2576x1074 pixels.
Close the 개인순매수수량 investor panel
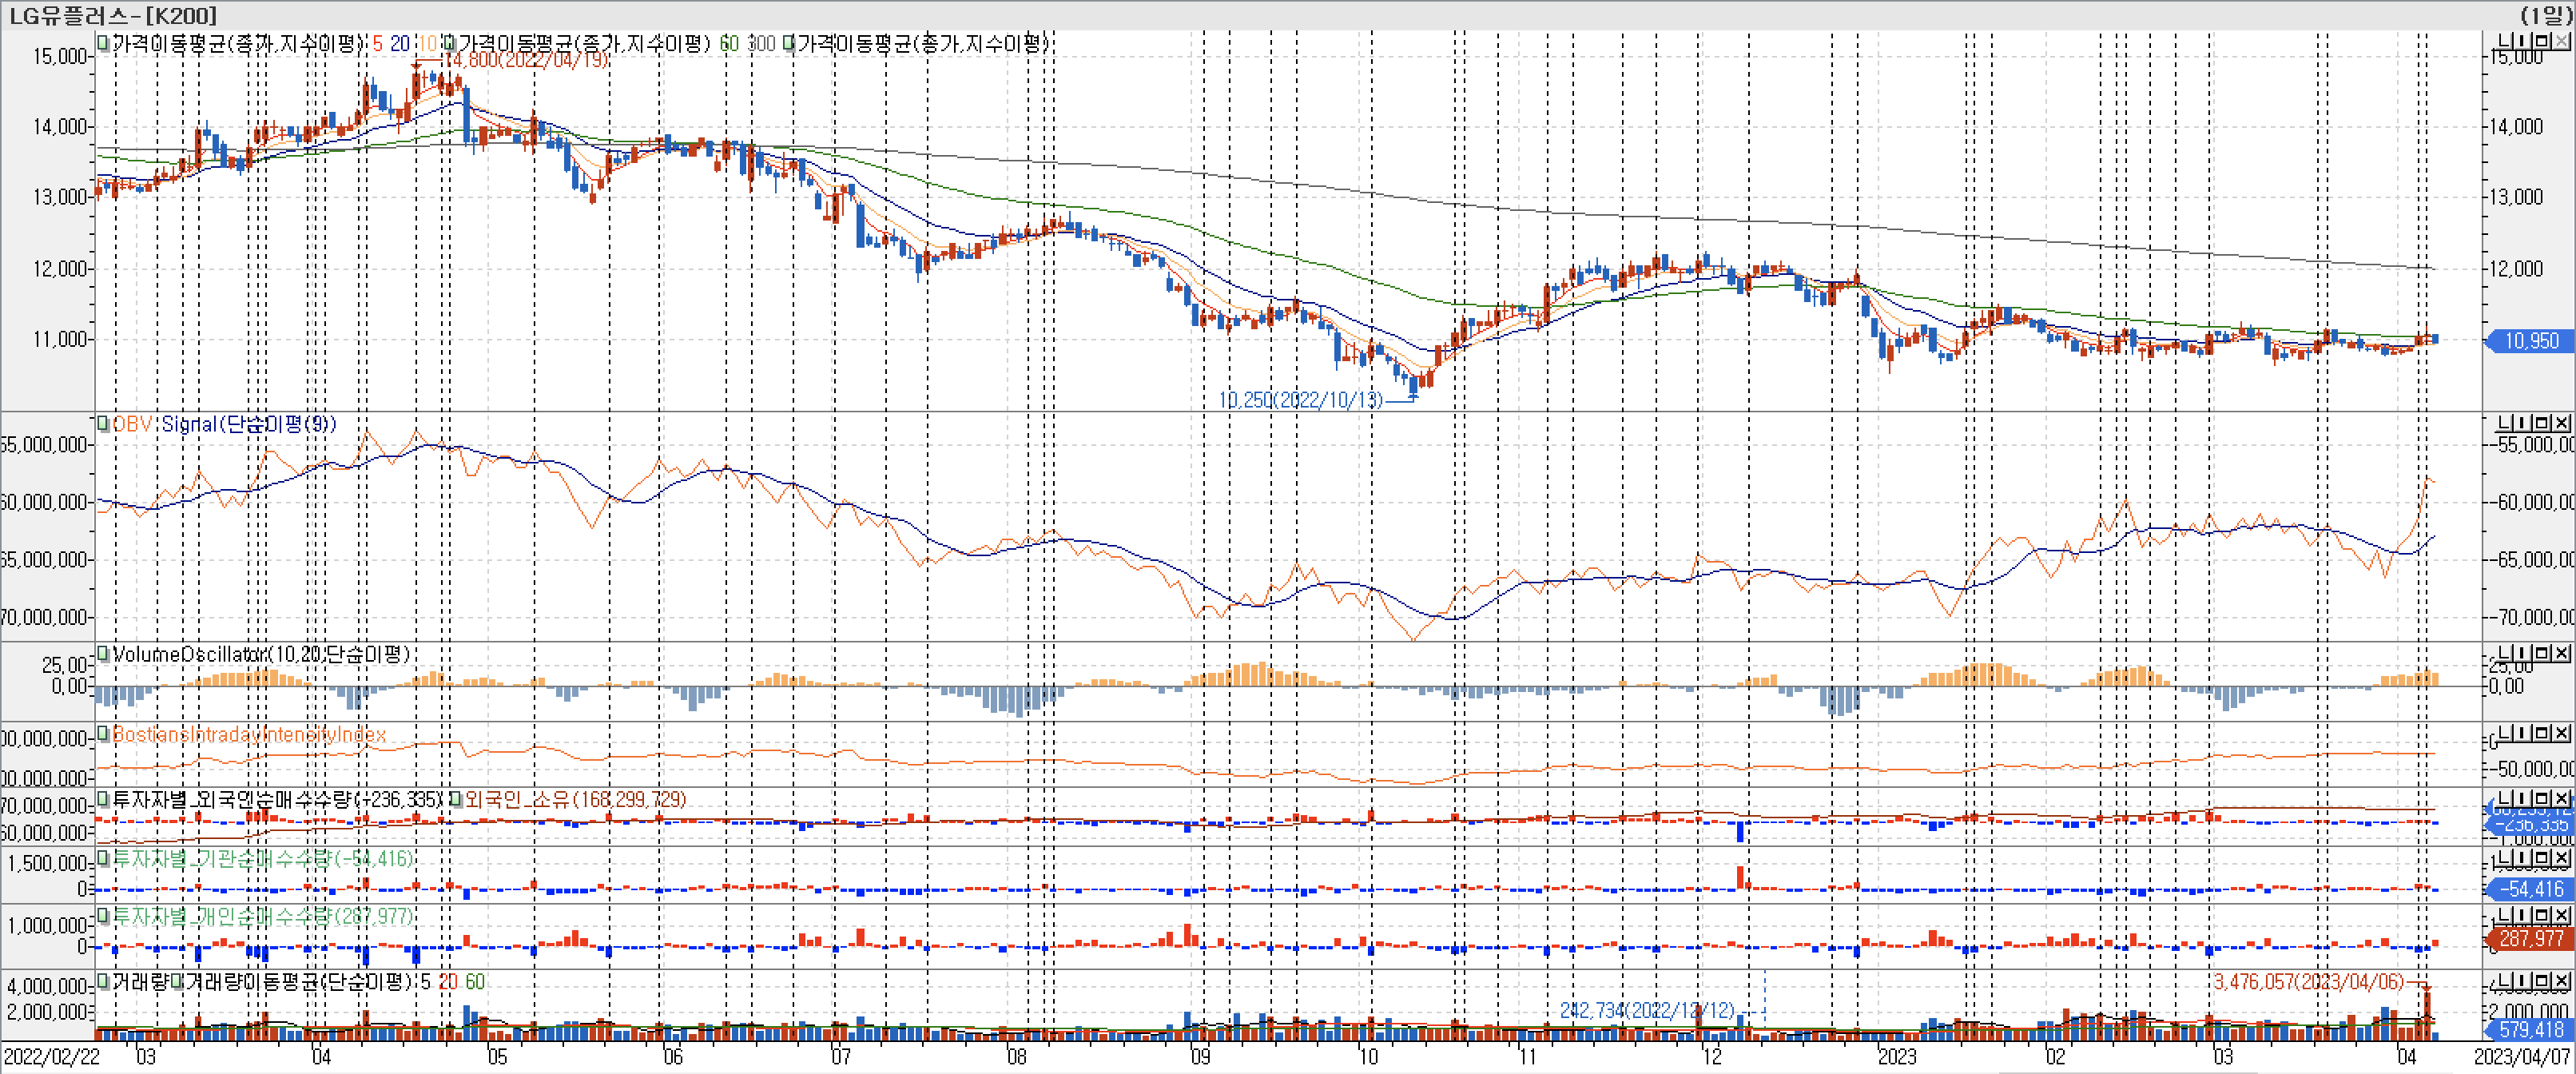[2561, 915]
